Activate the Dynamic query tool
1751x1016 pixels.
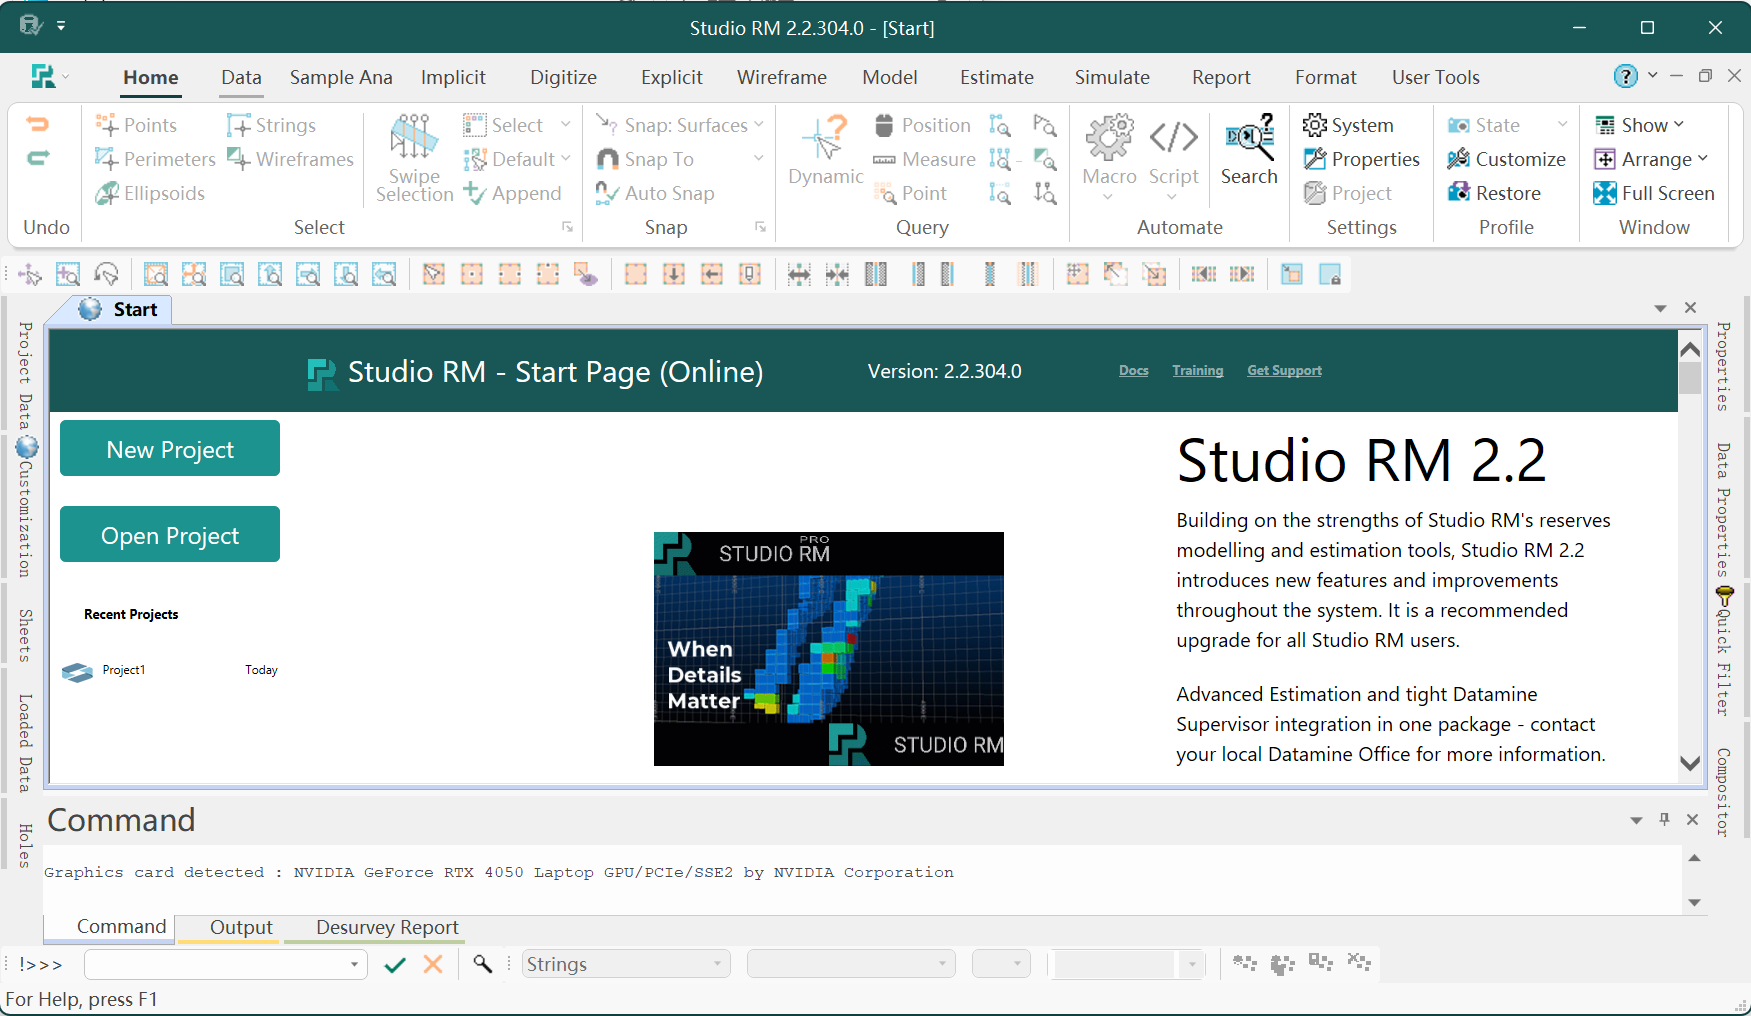826,150
